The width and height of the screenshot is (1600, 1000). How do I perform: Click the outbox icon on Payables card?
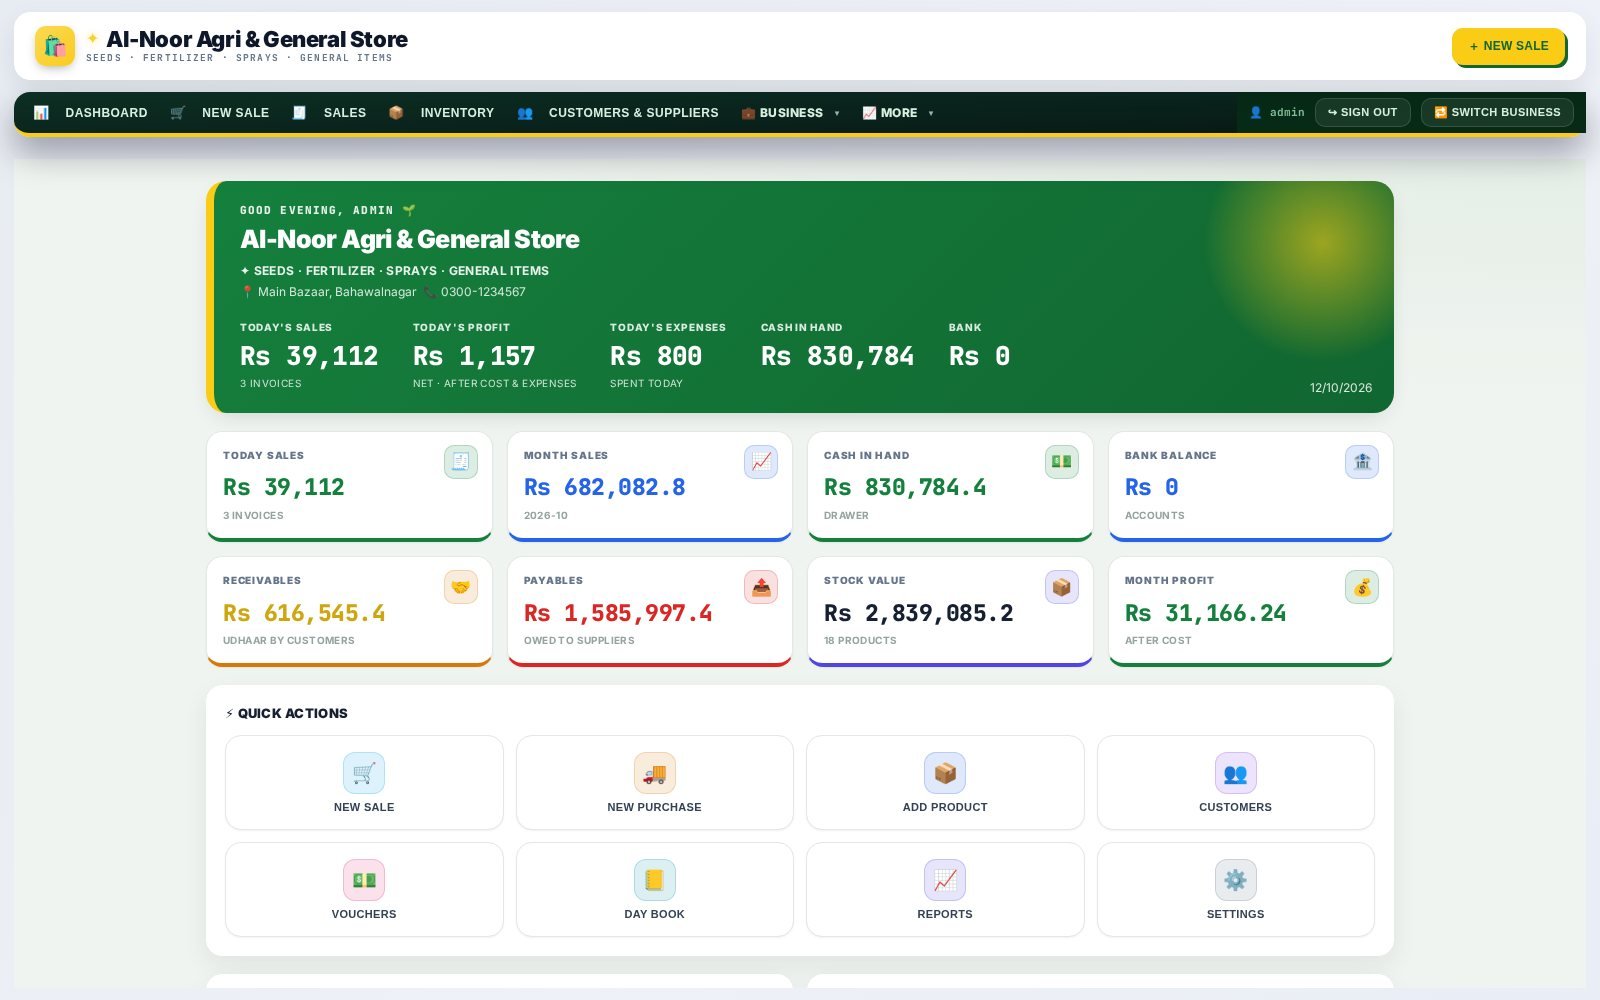click(x=761, y=587)
